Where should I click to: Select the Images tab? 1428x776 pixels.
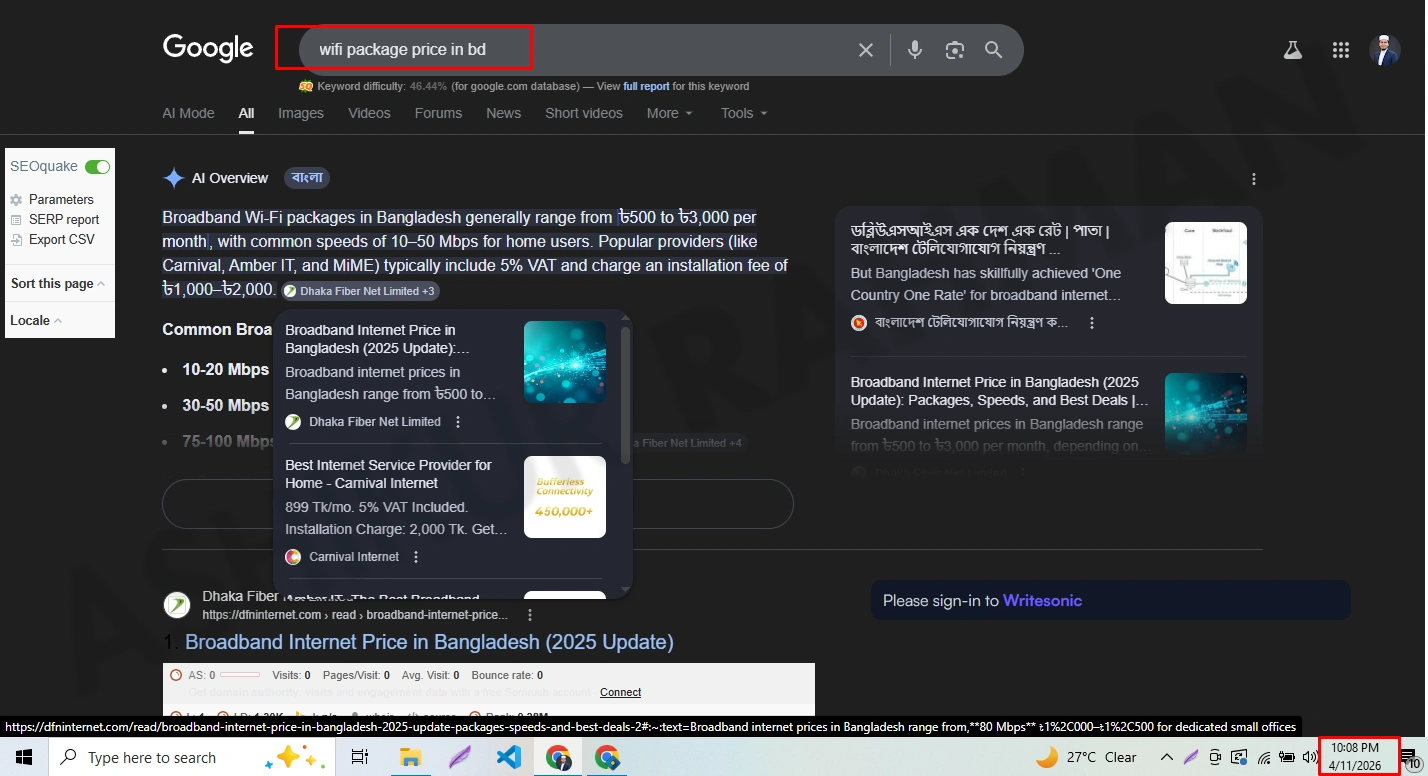click(x=301, y=113)
